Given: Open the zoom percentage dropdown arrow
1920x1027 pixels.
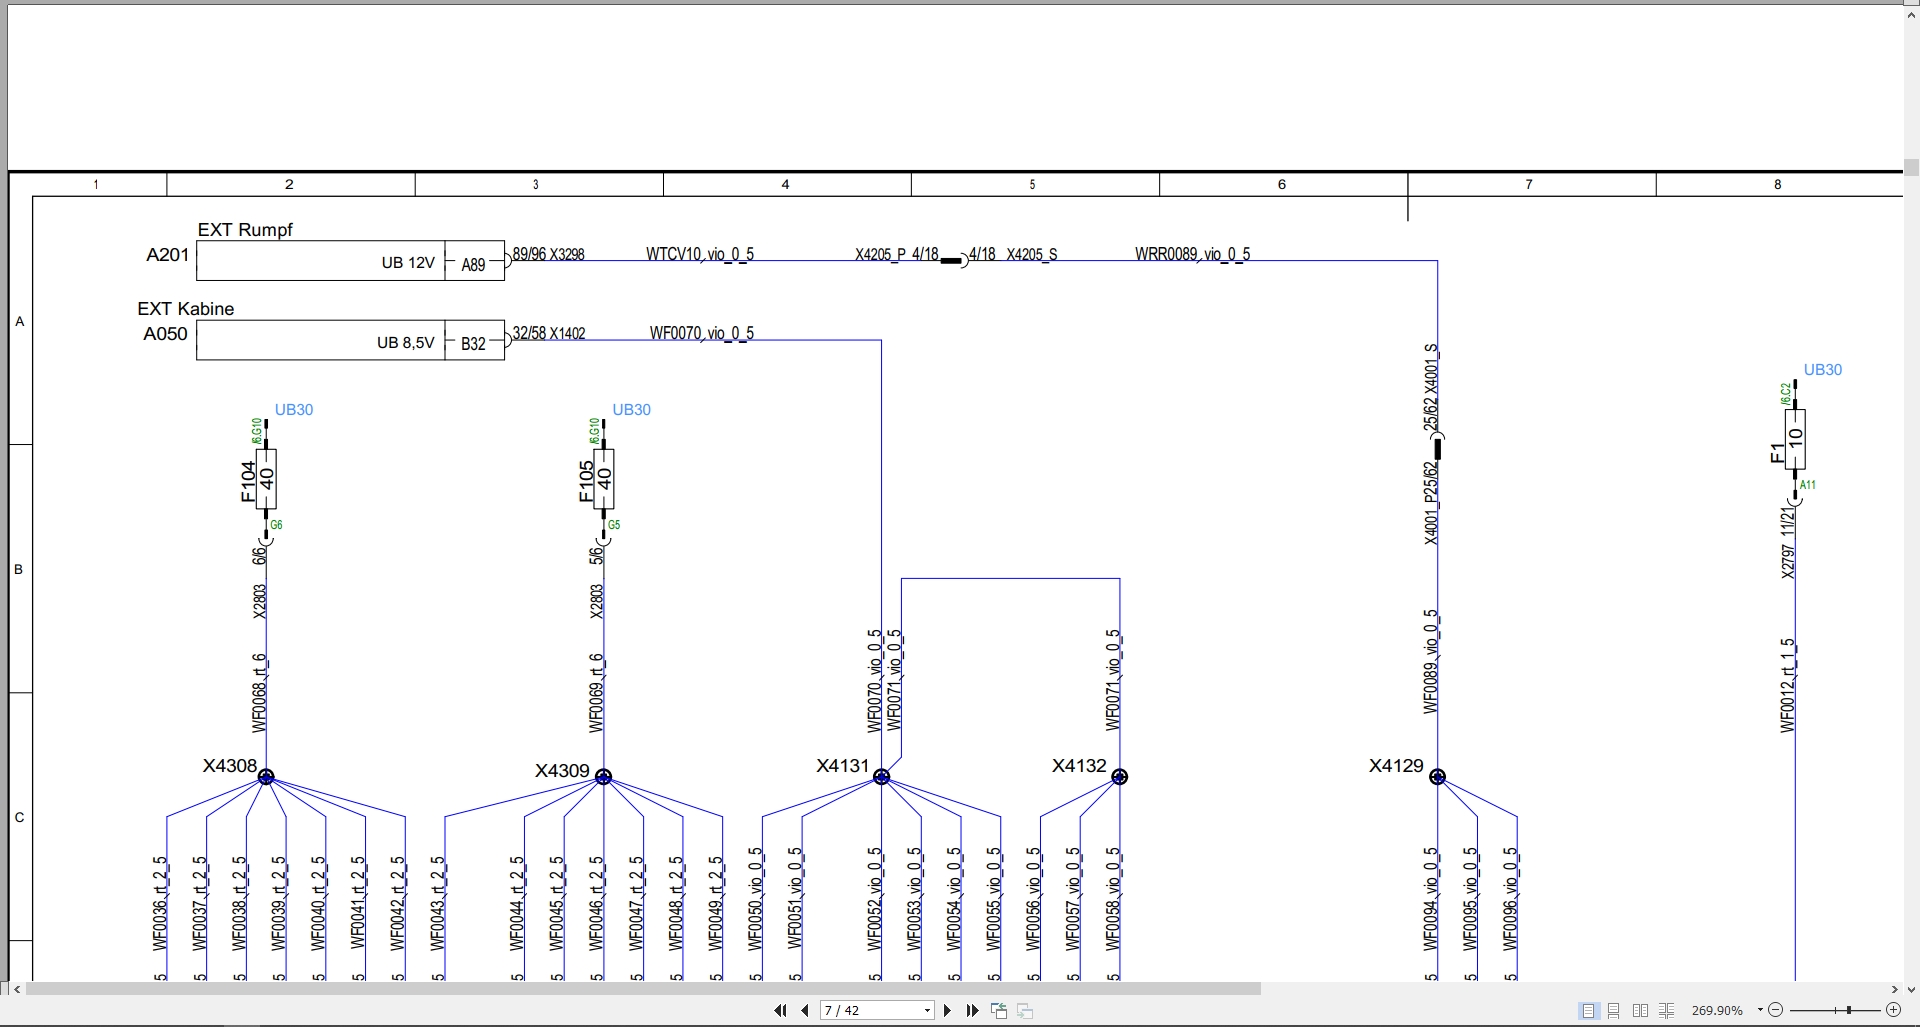Looking at the screenshot, I should coord(1760,1011).
